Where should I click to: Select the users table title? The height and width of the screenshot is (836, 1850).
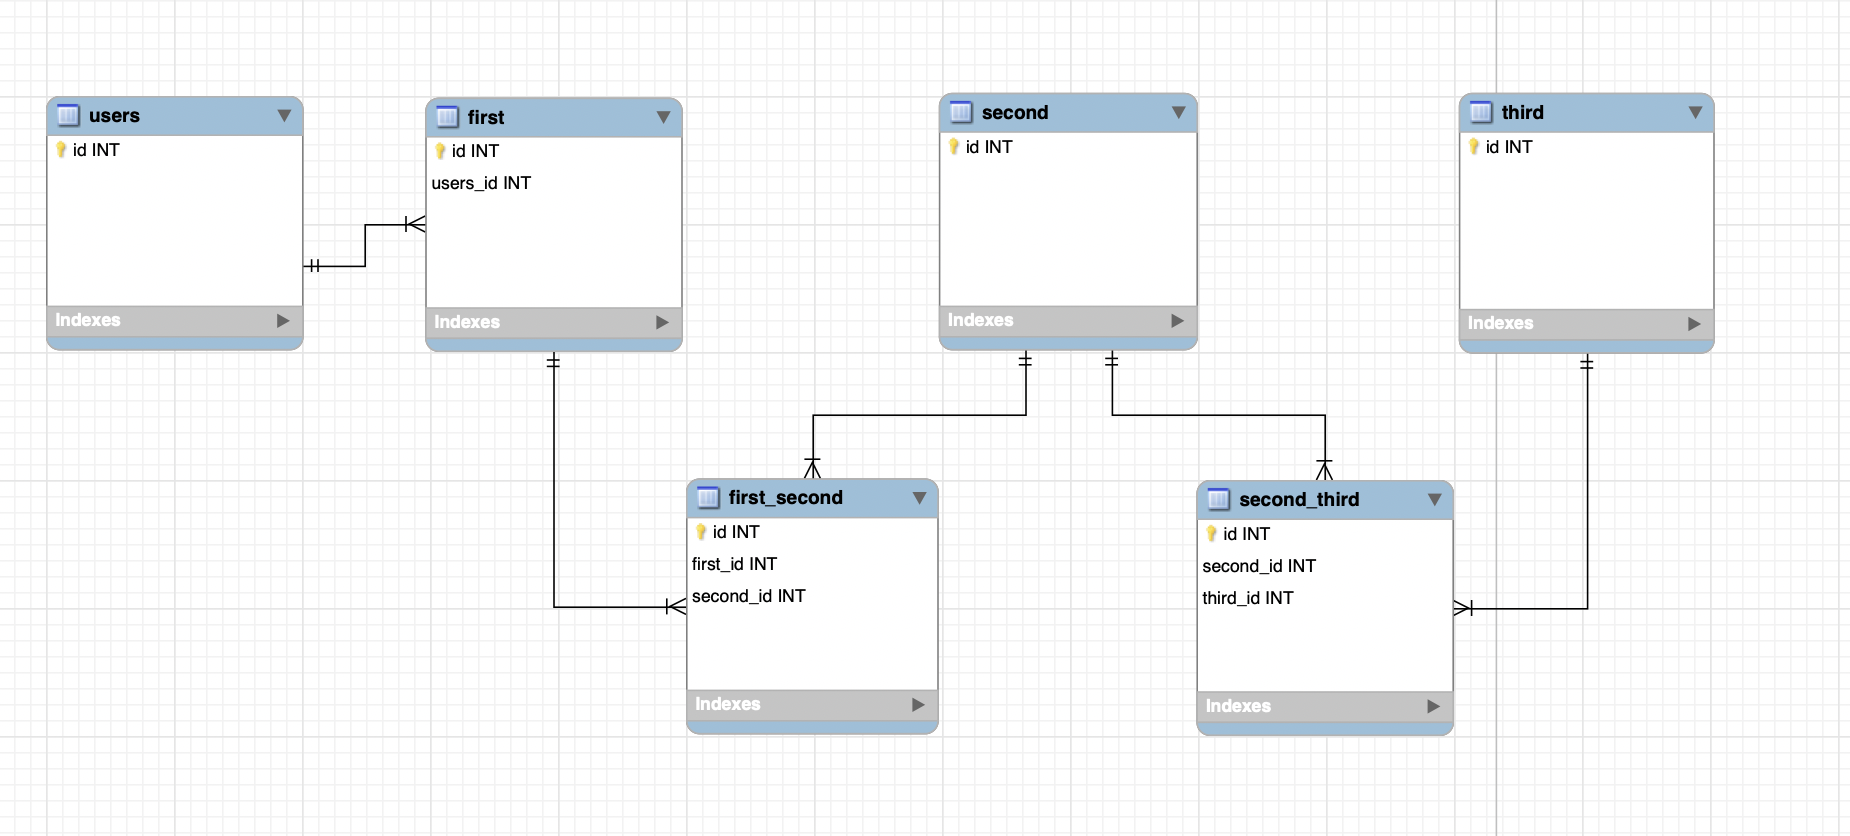click(x=114, y=116)
